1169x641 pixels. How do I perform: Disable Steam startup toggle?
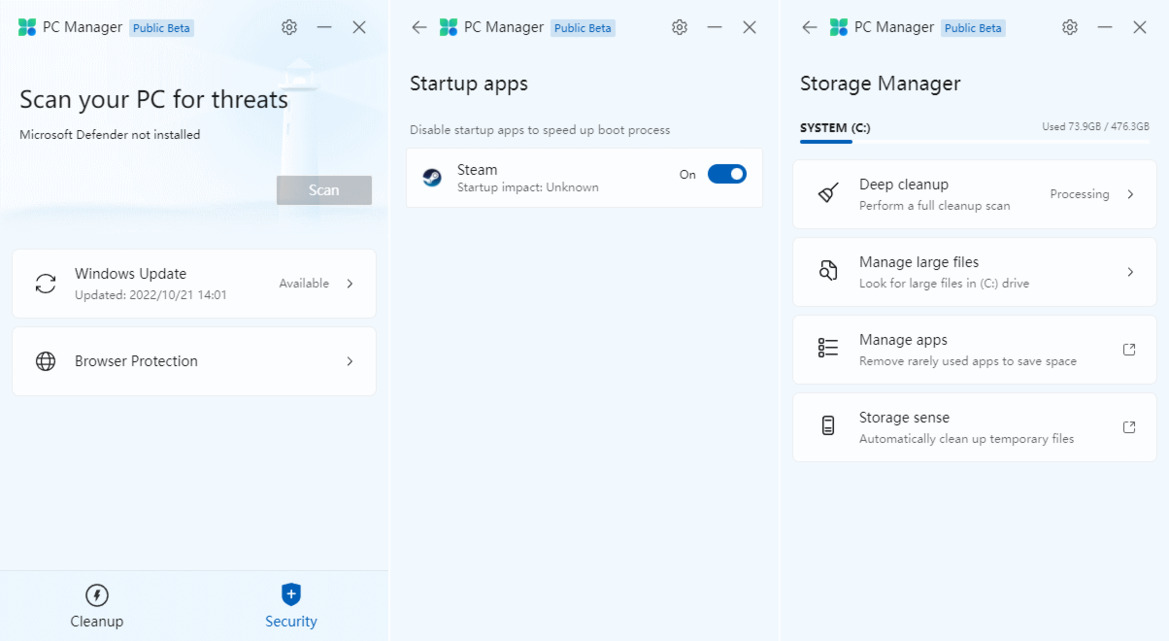(x=727, y=174)
